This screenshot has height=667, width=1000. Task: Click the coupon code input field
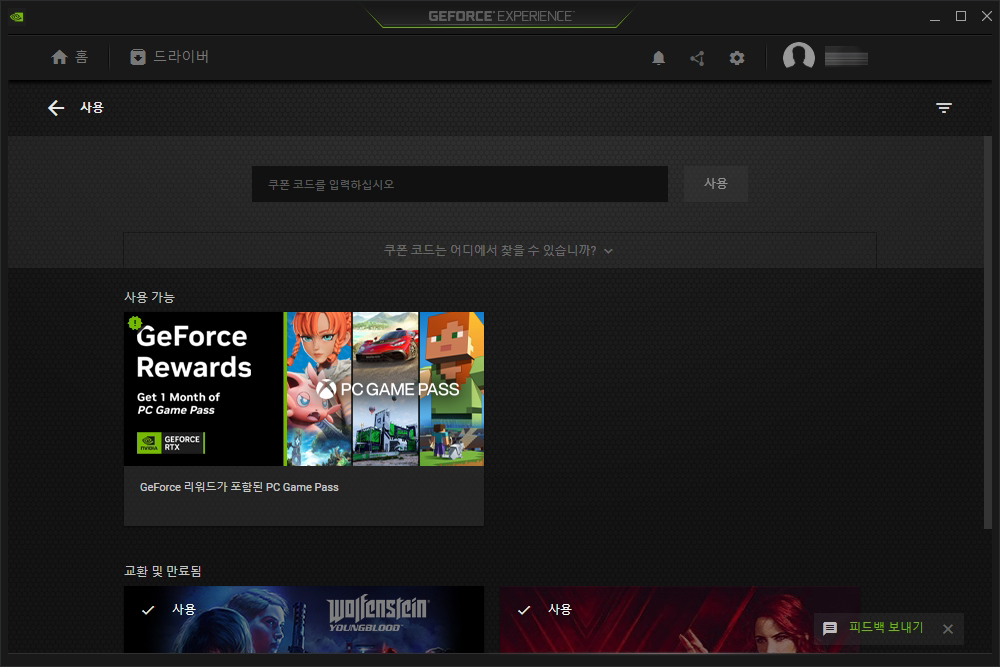point(460,184)
